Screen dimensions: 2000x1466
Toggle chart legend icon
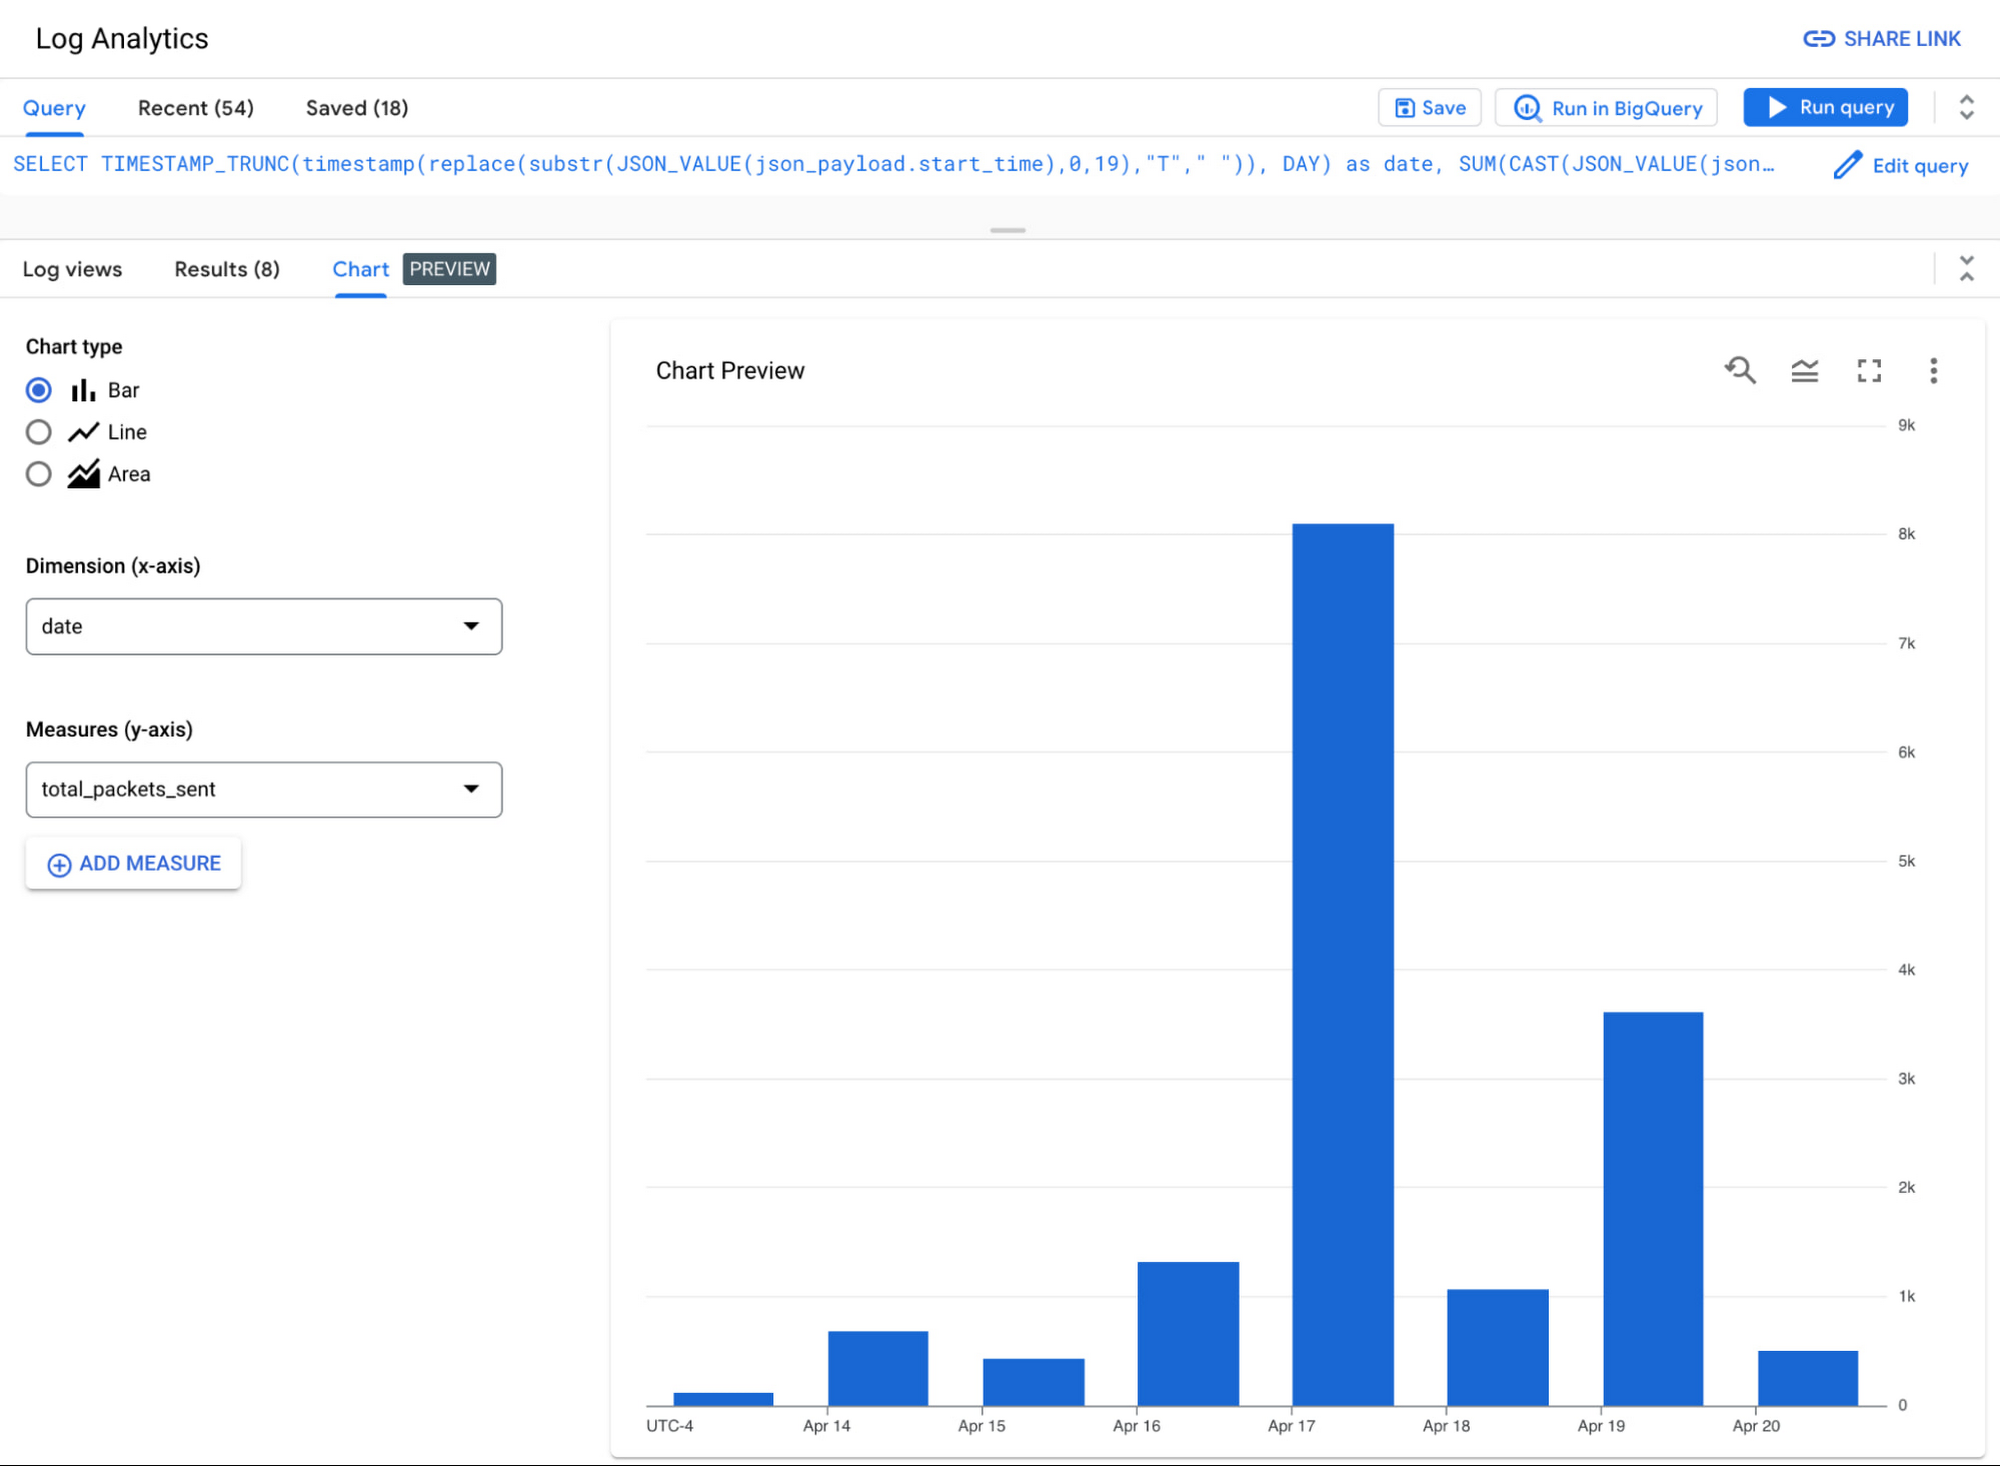[x=1805, y=371]
